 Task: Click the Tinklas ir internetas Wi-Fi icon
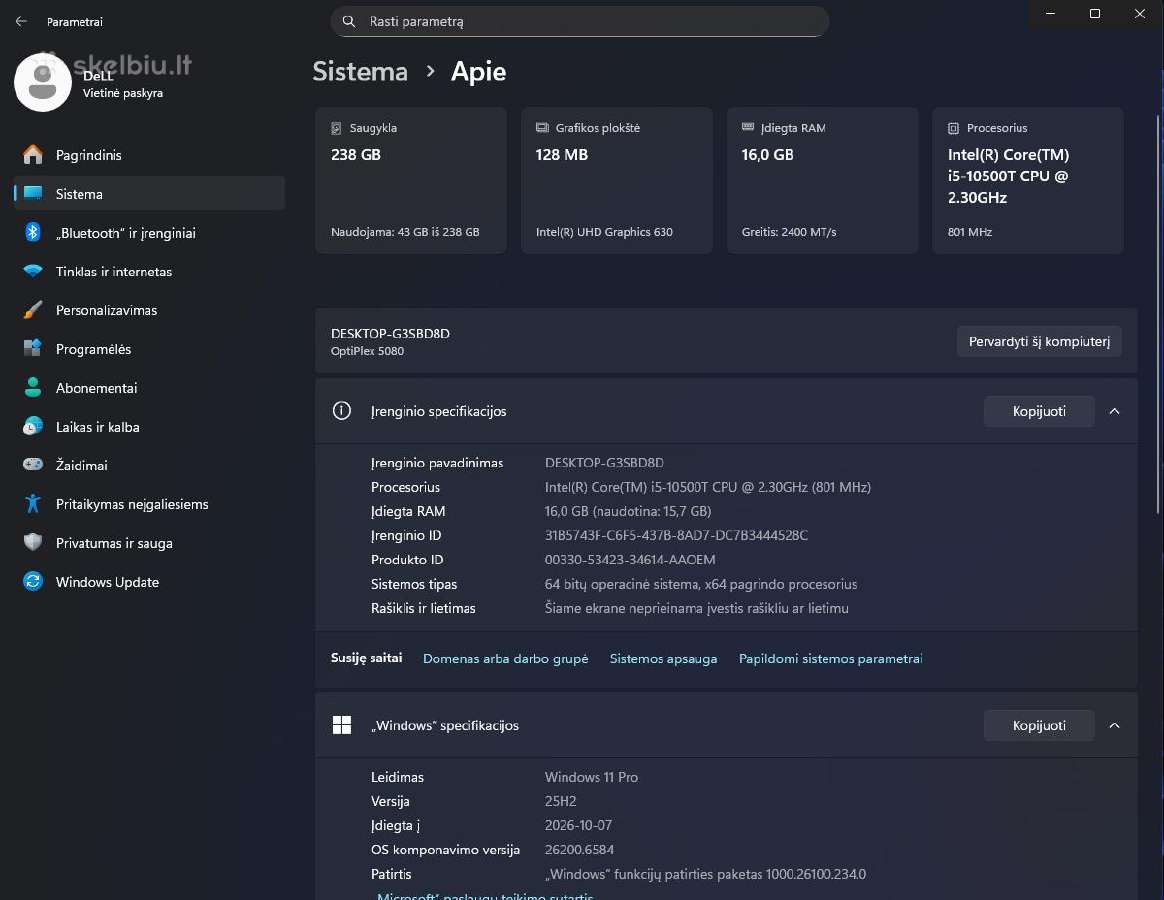33,271
